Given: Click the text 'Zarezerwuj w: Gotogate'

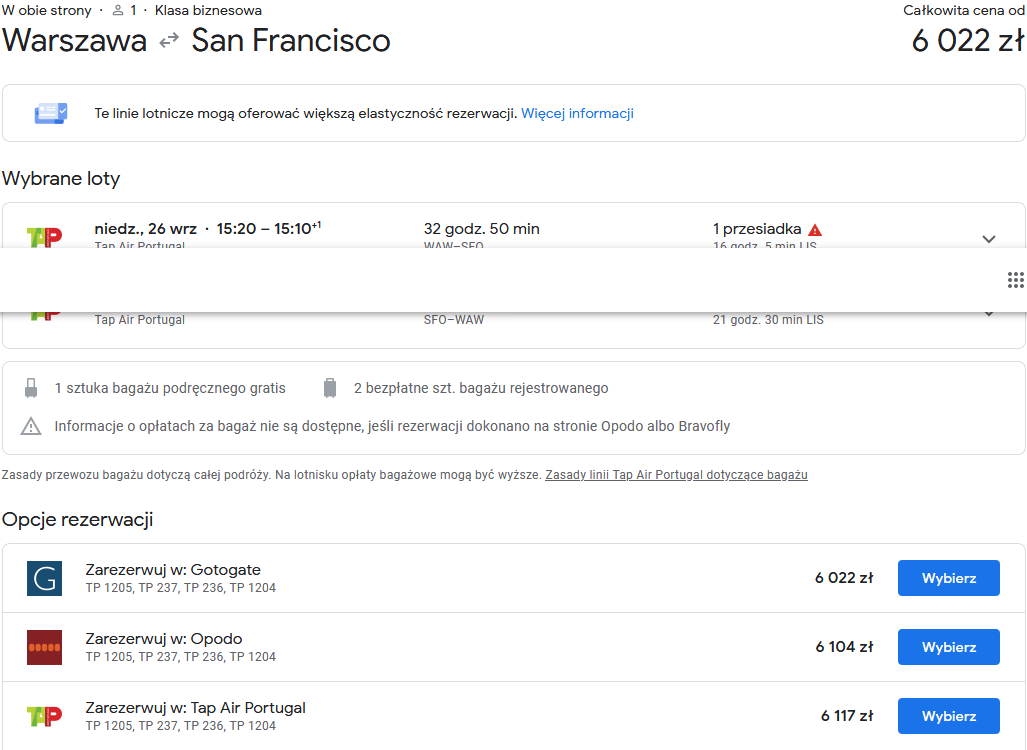Looking at the screenshot, I should tap(173, 570).
